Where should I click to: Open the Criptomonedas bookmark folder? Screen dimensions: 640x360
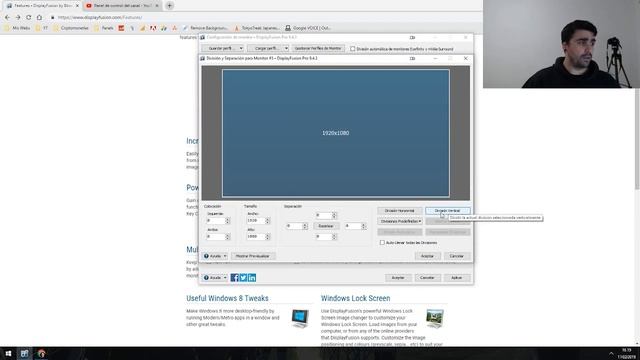tap(71, 28)
